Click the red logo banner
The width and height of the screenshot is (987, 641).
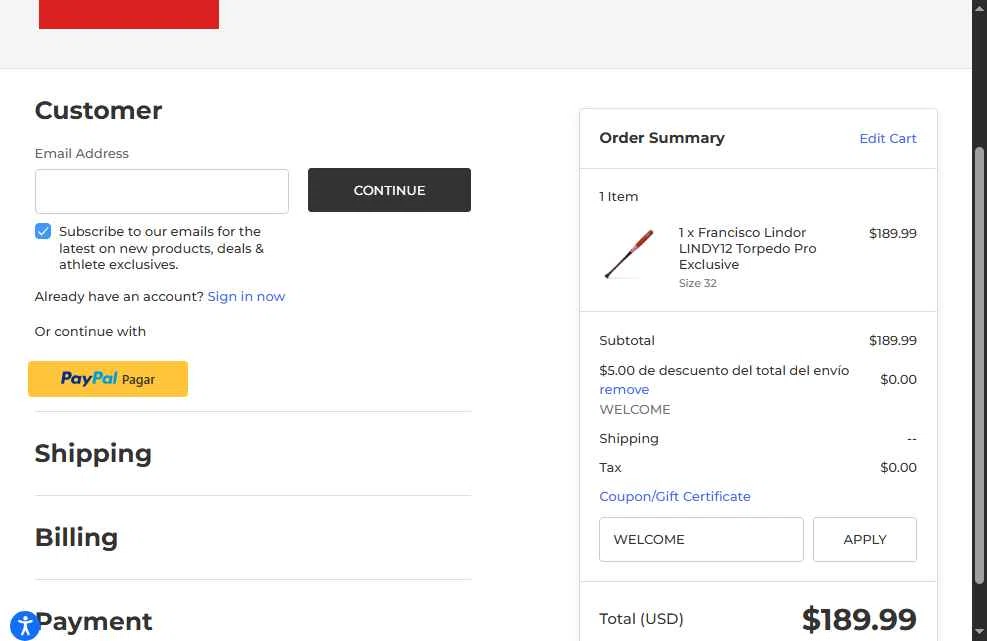coord(129,14)
